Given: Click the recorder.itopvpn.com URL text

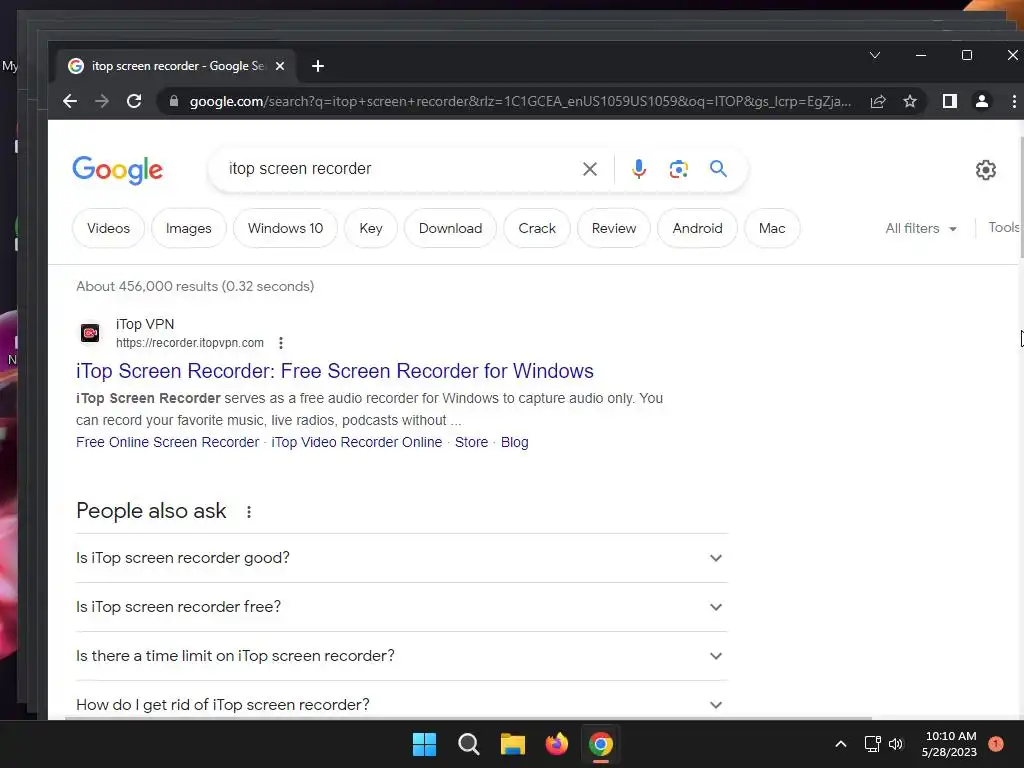Looking at the screenshot, I should tap(190, 343).
